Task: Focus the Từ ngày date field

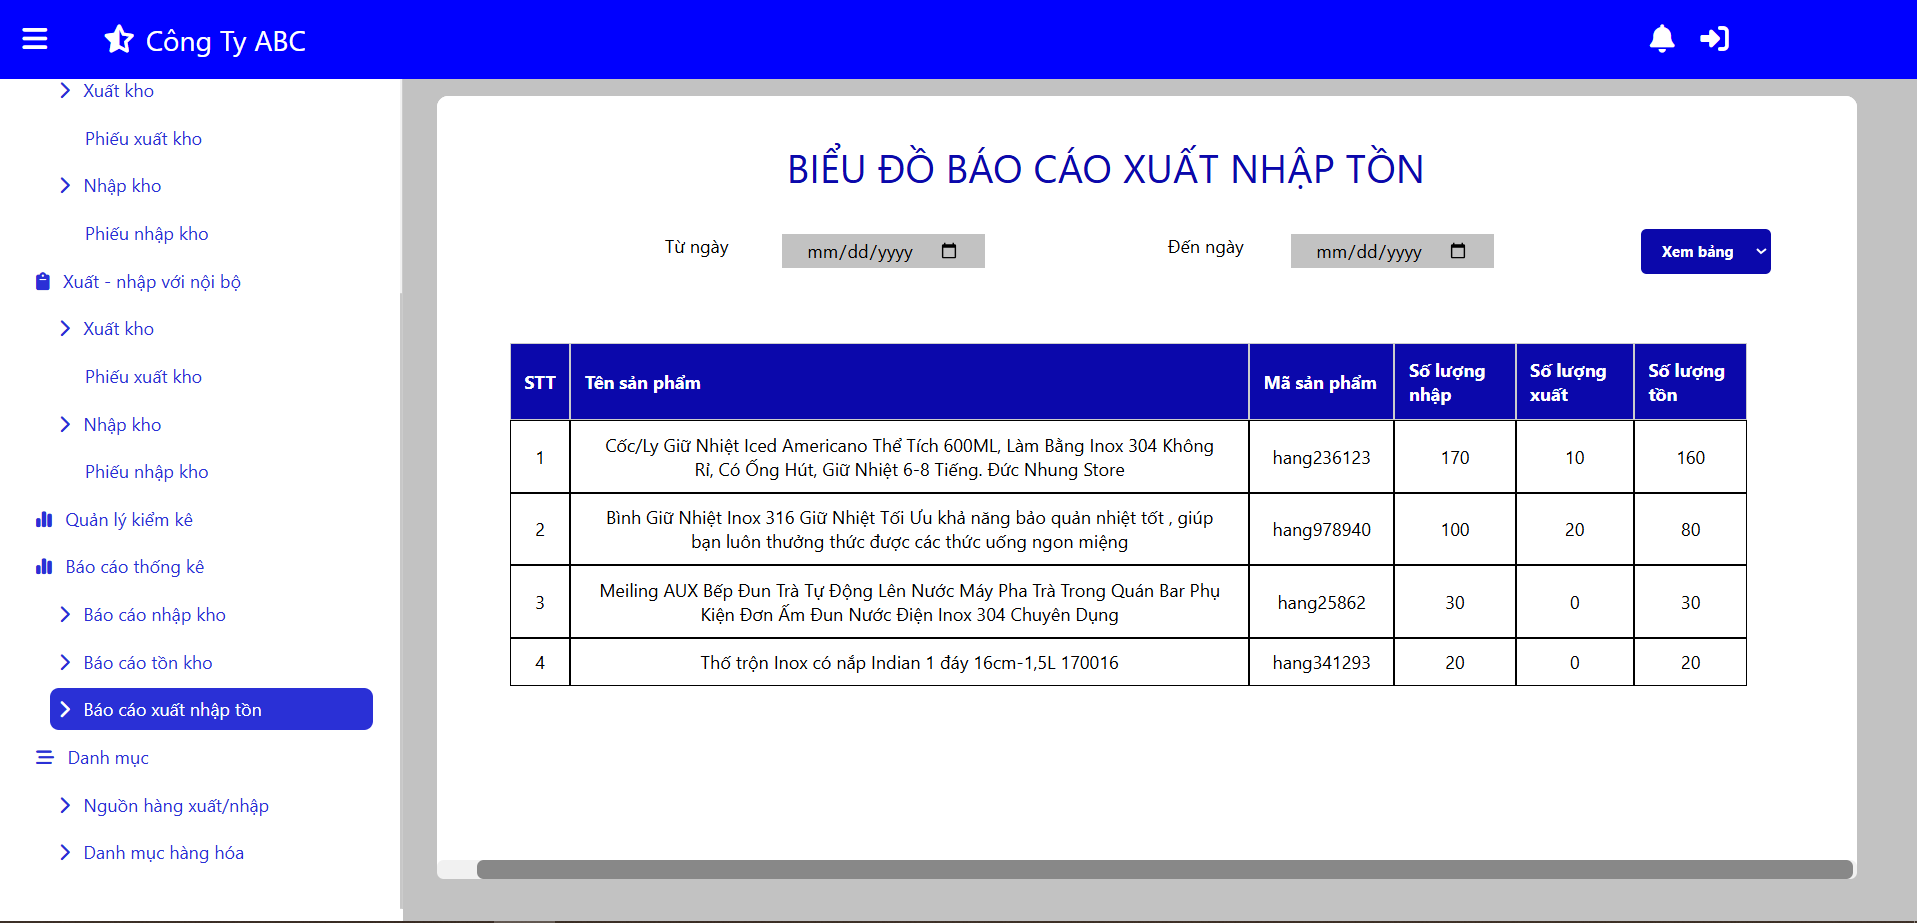Action: [883, 251]
